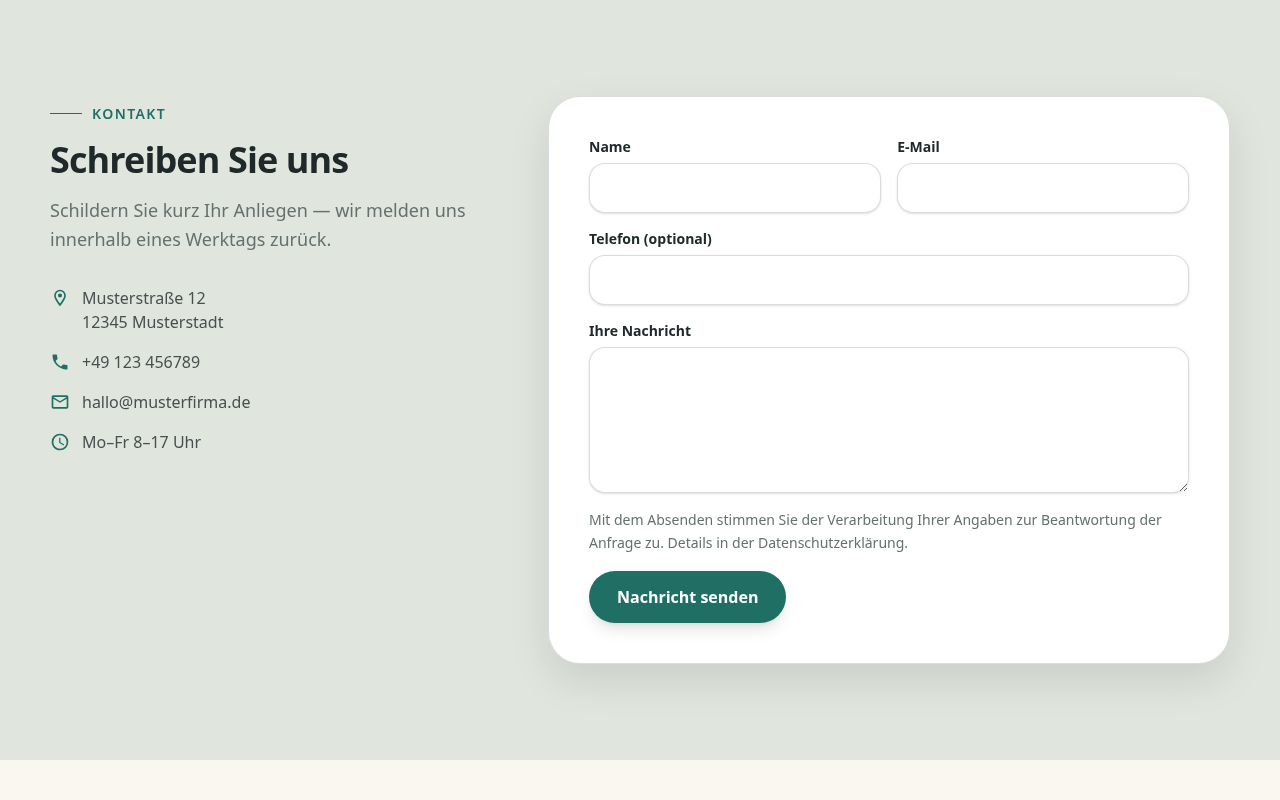
Task: Click into the Telefon (optional) field
Action: (889, 280)
